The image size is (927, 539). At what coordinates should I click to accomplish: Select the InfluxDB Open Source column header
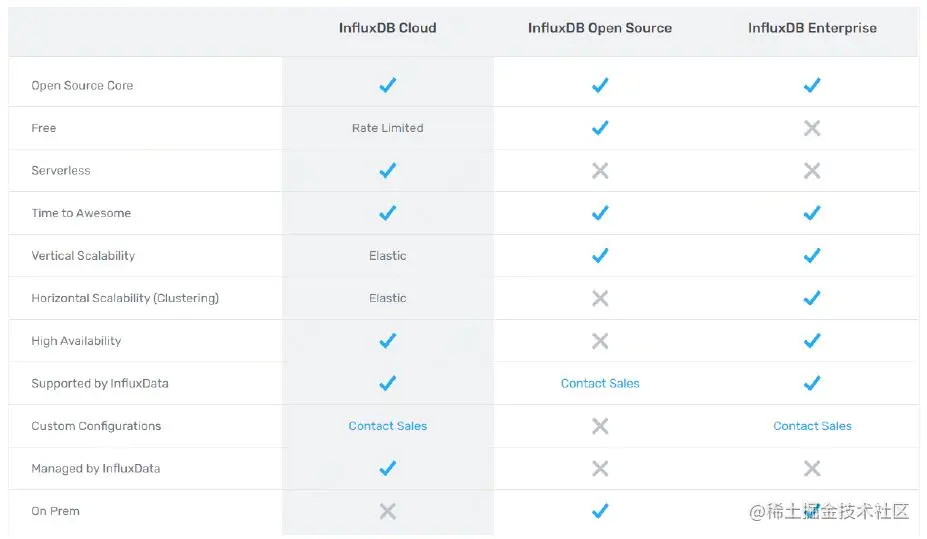point(600,28)
